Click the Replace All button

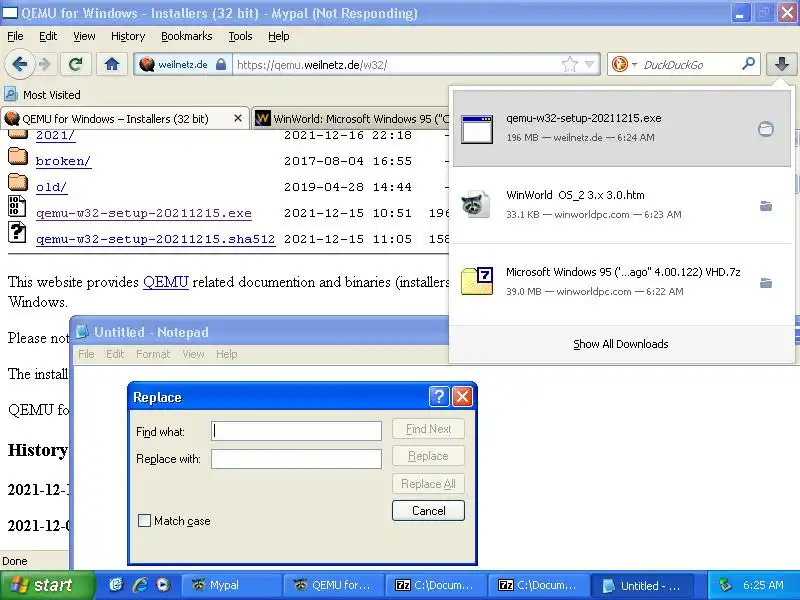(x=429, y=484)
